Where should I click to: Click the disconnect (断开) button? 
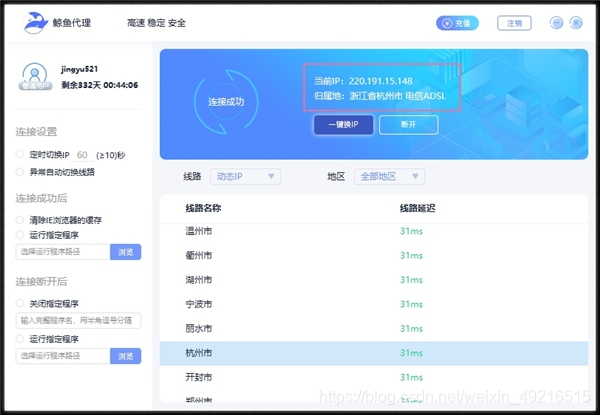coord(408,125)
